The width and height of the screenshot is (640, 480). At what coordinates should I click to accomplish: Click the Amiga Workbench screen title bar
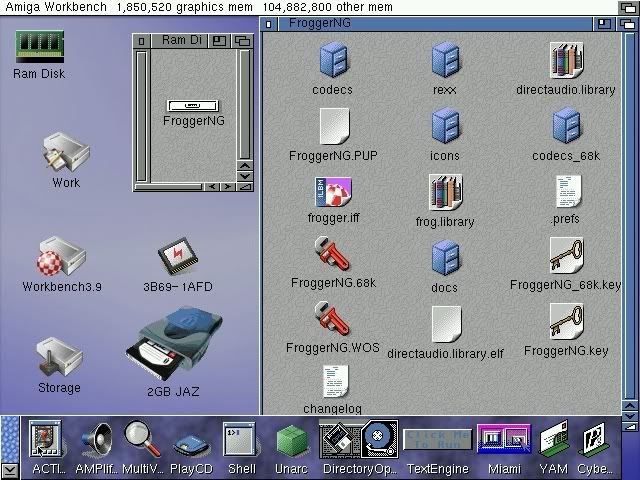300,7
